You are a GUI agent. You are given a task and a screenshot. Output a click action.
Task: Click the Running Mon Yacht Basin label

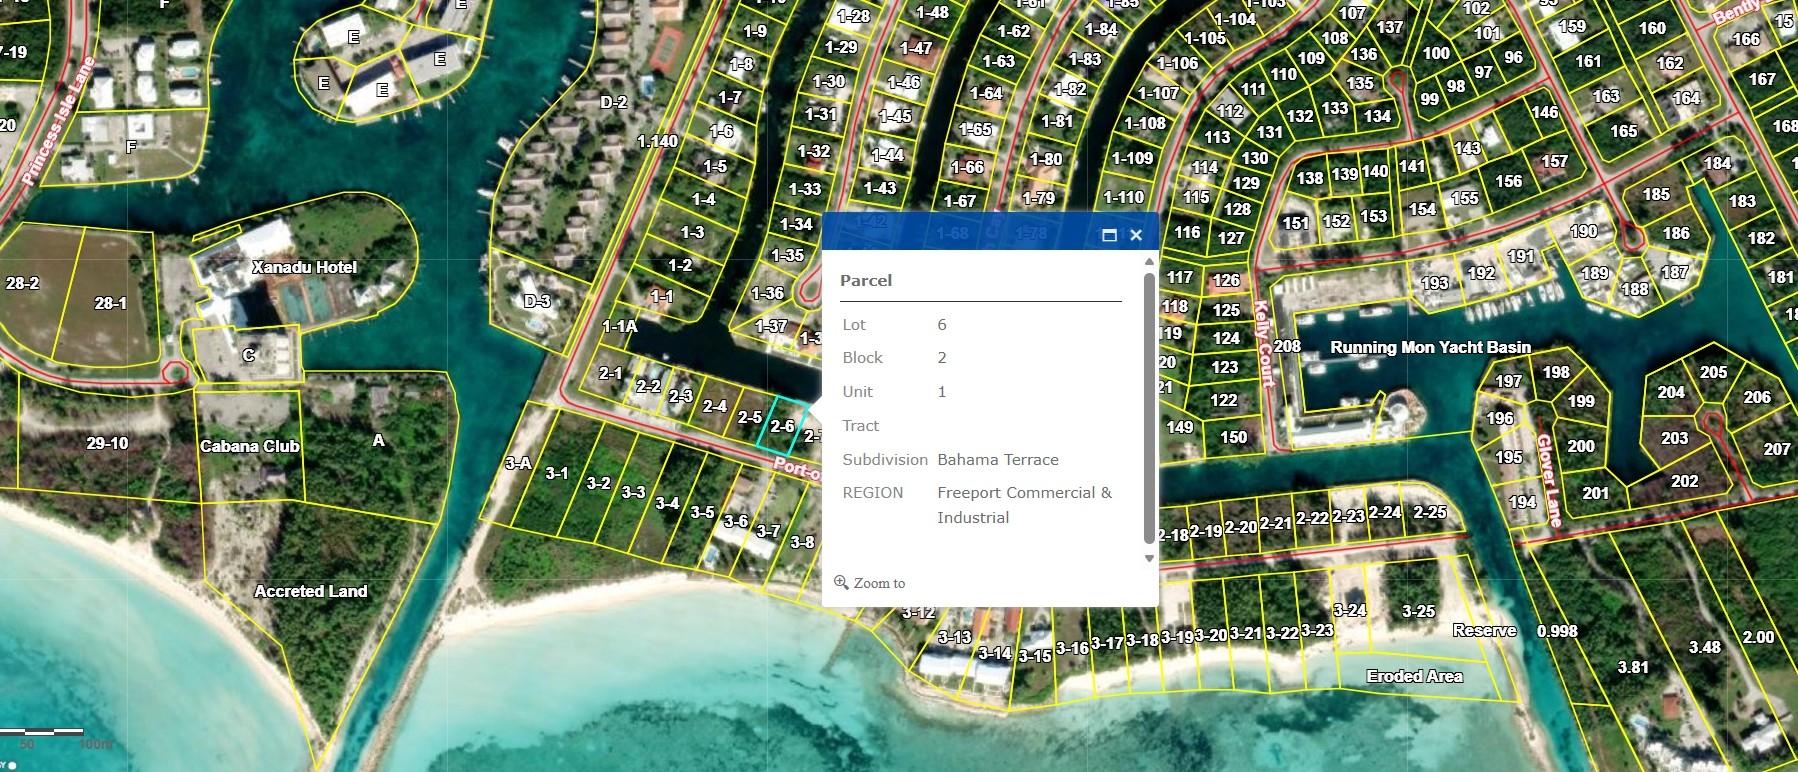click(1429, 347)
